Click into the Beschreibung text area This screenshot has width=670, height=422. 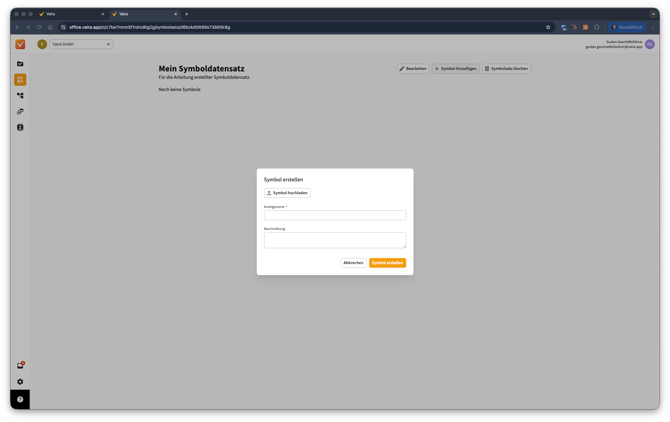click(335, 240)
